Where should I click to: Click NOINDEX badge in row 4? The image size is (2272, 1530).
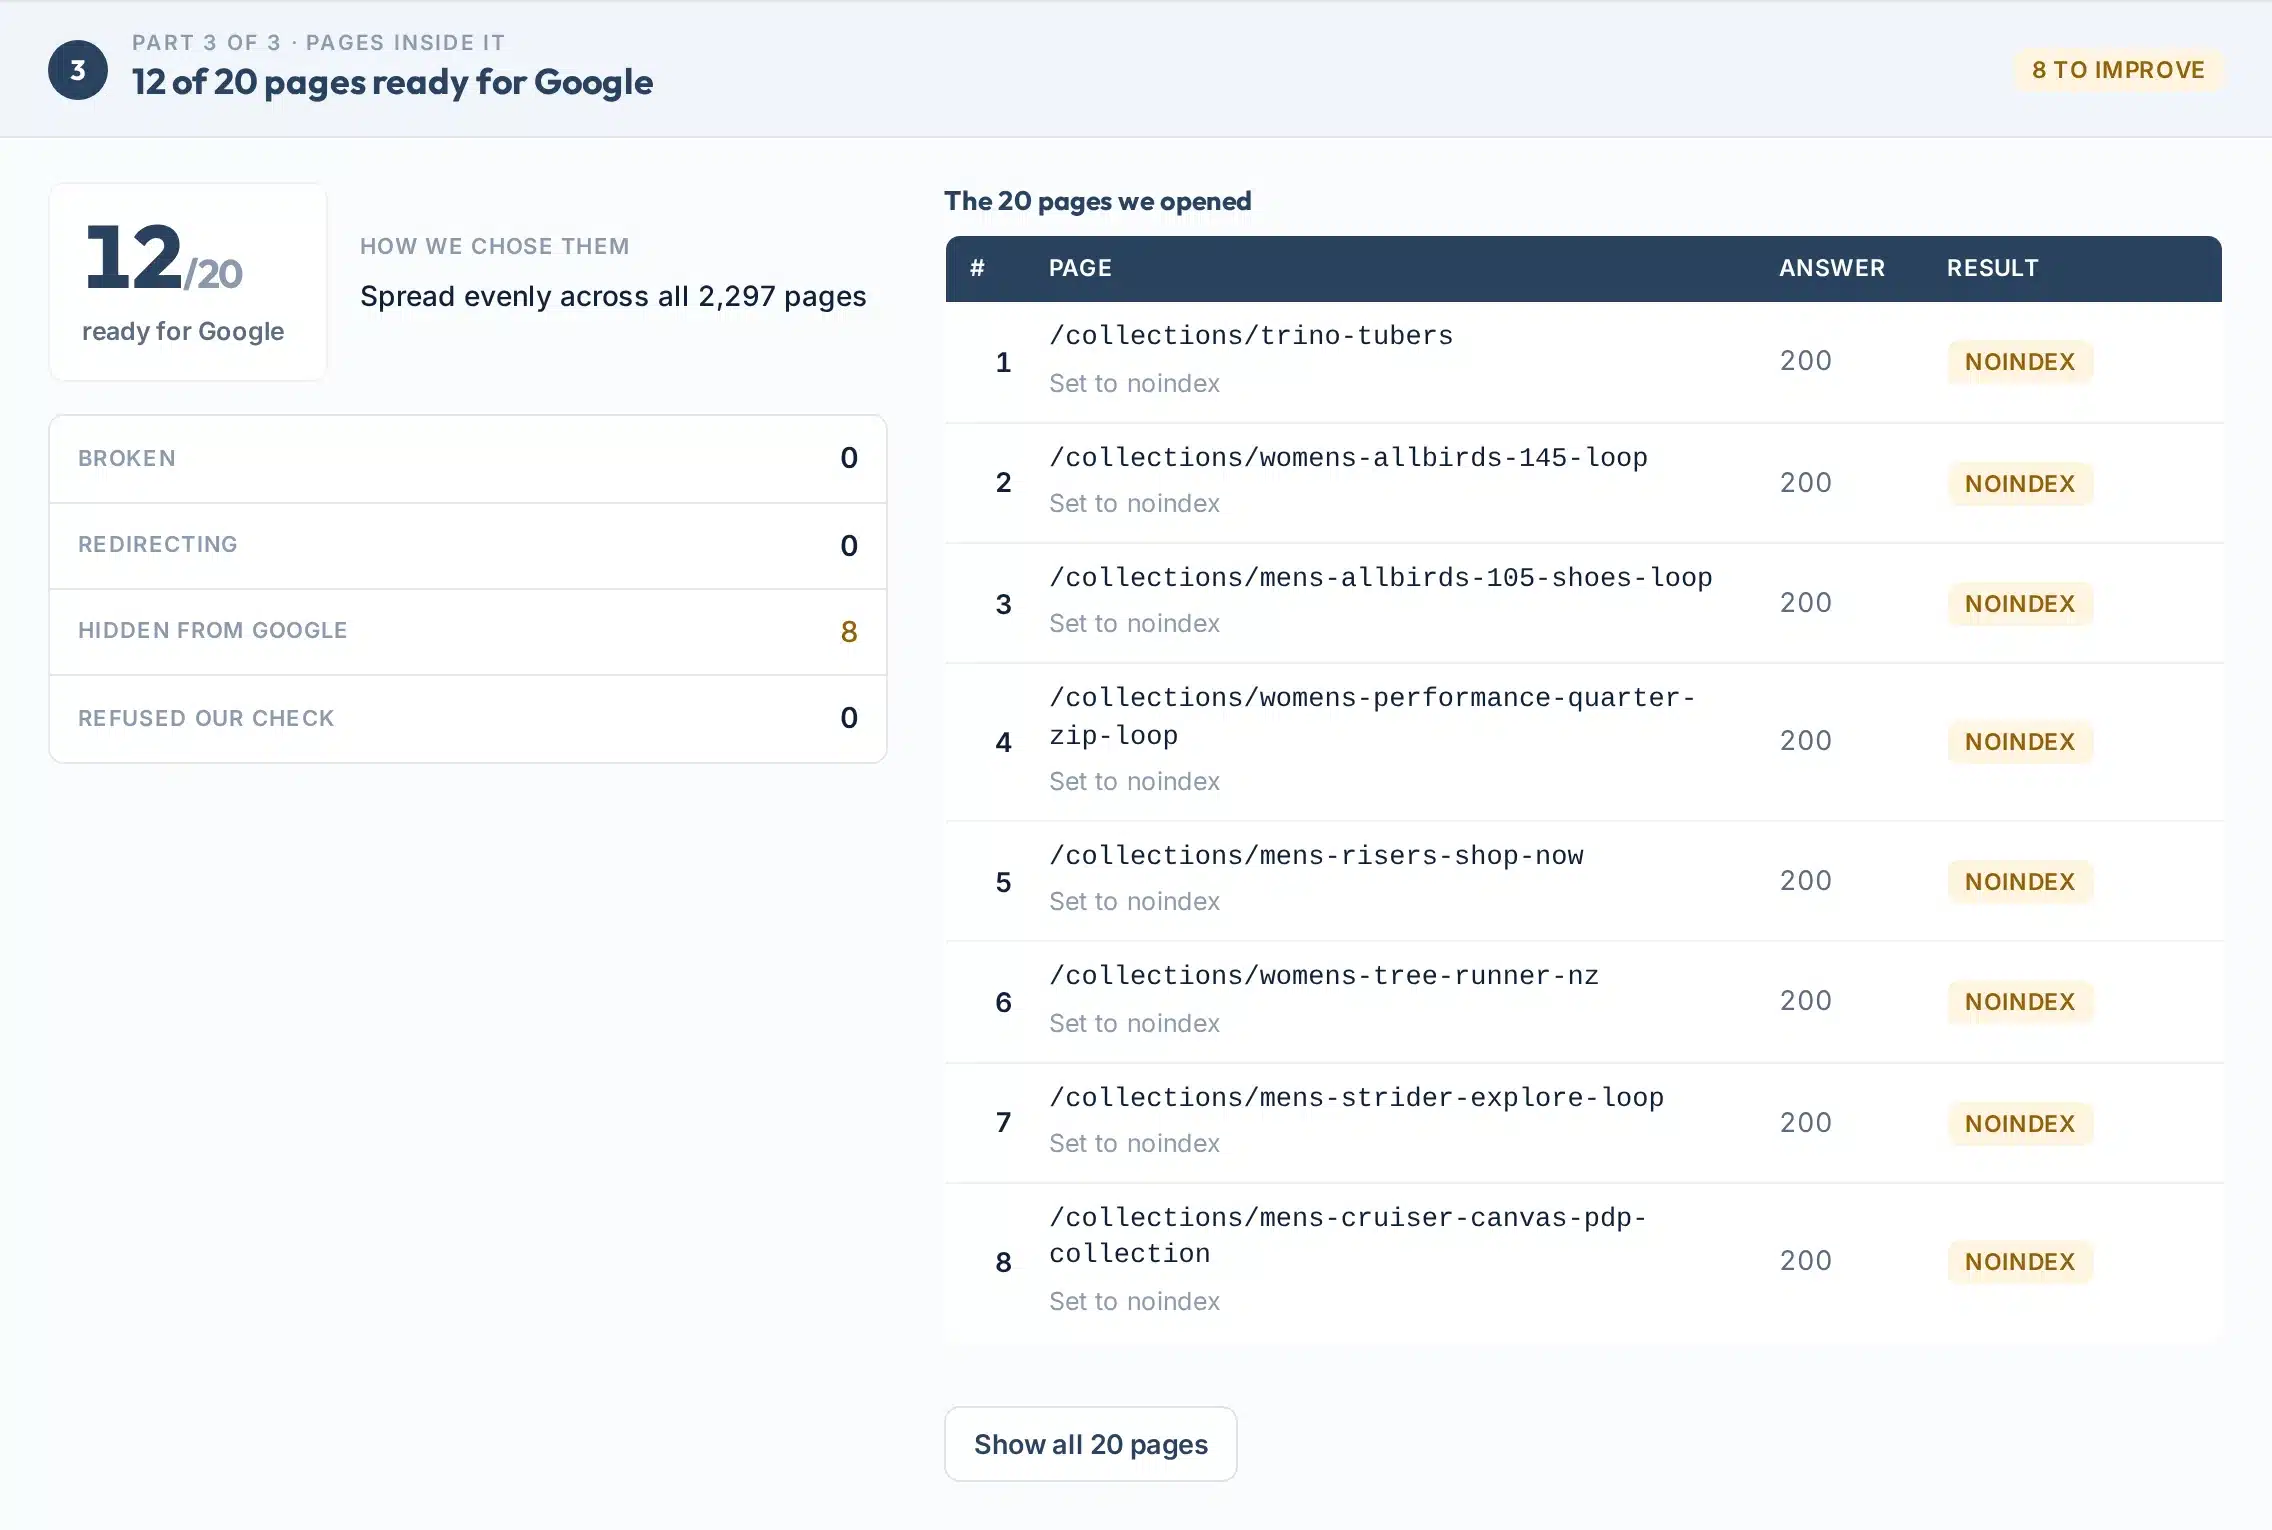(2020, 742)
